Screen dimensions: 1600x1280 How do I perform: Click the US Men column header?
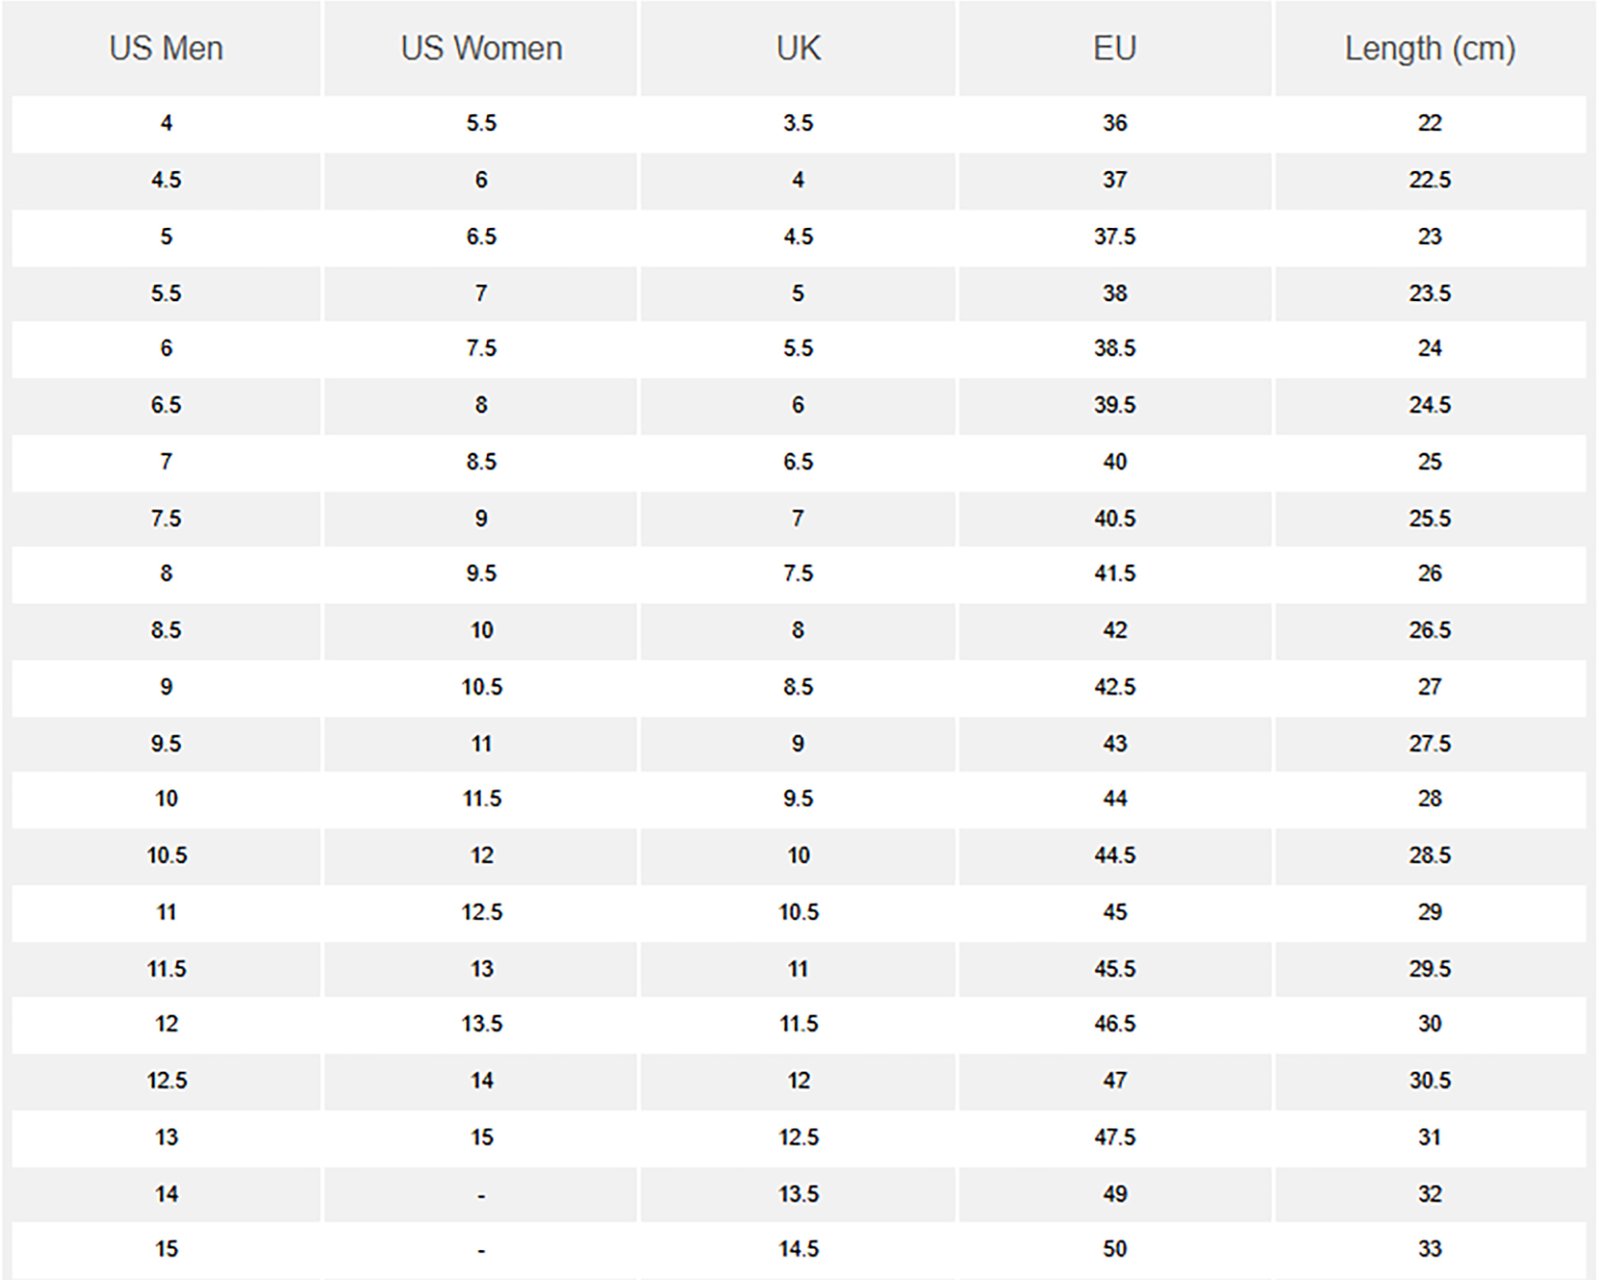166,48
